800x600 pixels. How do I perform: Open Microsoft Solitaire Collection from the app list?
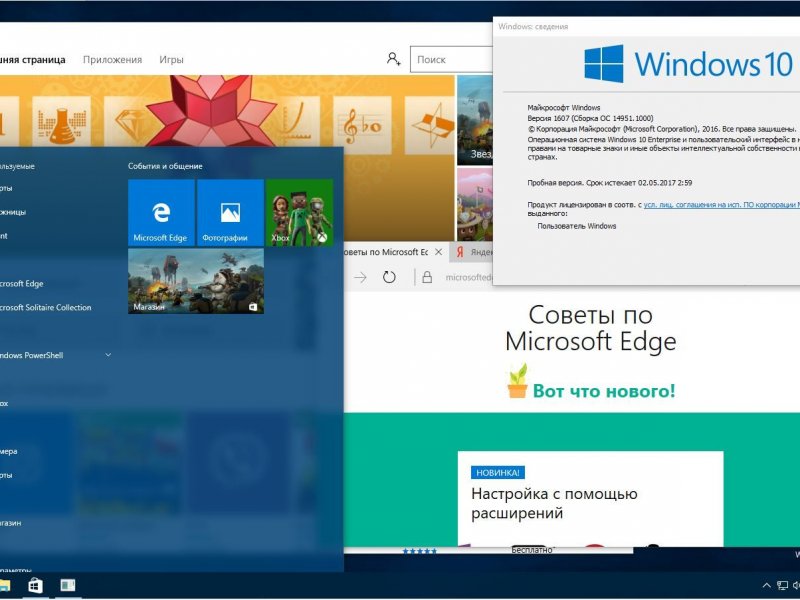(x=45, y=307)
